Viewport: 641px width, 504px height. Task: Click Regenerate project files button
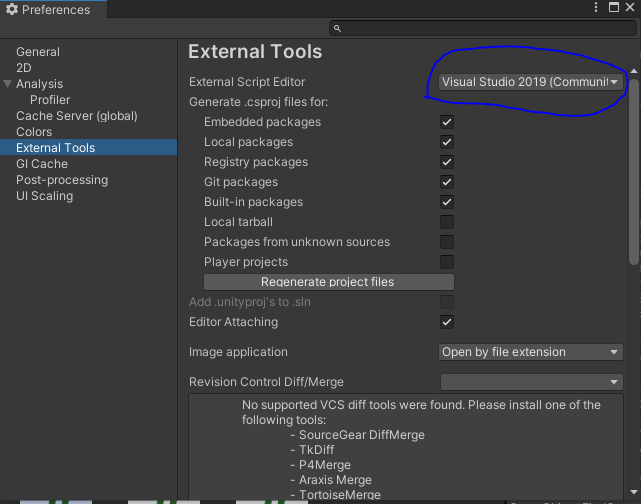coord(328,282)
